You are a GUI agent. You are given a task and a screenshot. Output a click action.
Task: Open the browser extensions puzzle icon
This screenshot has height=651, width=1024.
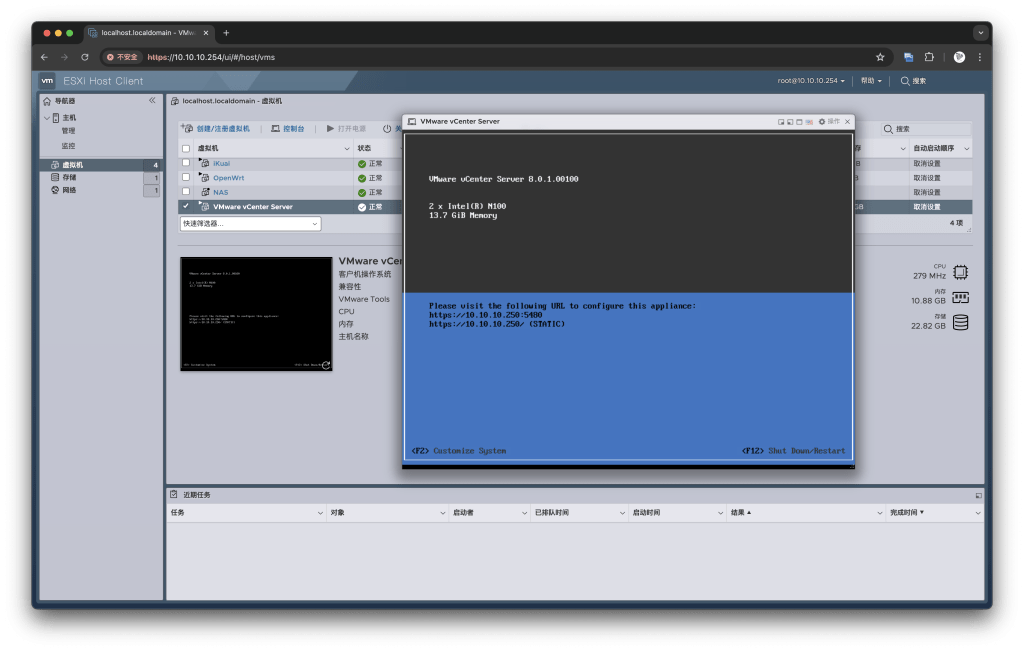[x=929, y=57]
